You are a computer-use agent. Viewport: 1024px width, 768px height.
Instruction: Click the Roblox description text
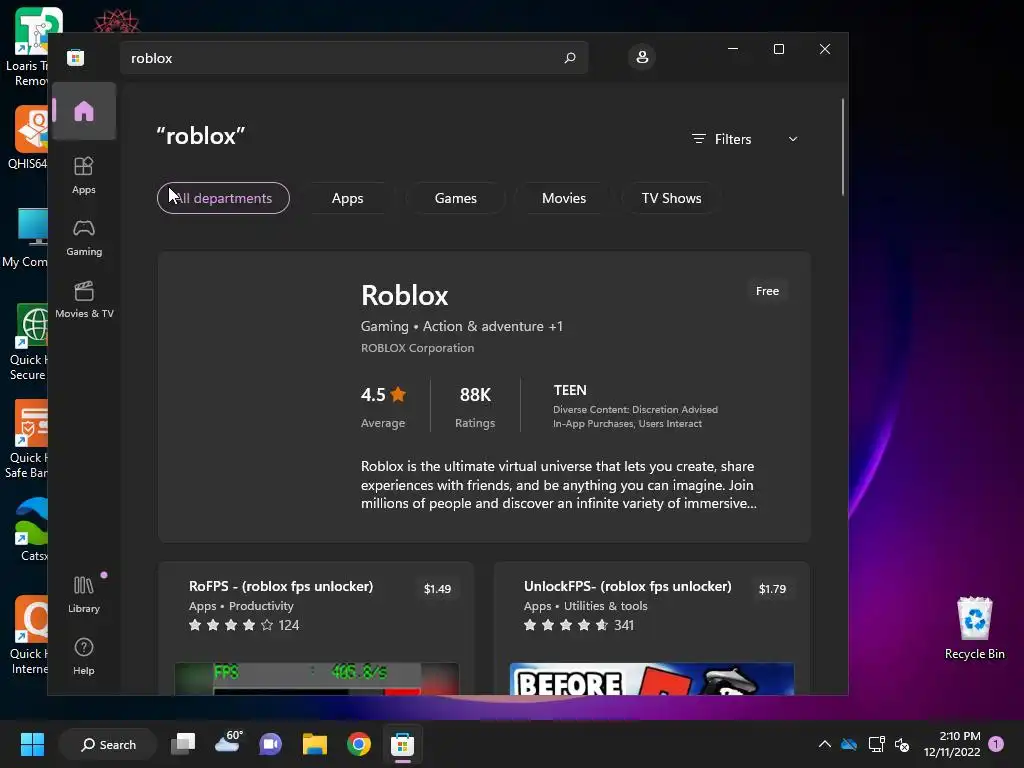(558, 485)
